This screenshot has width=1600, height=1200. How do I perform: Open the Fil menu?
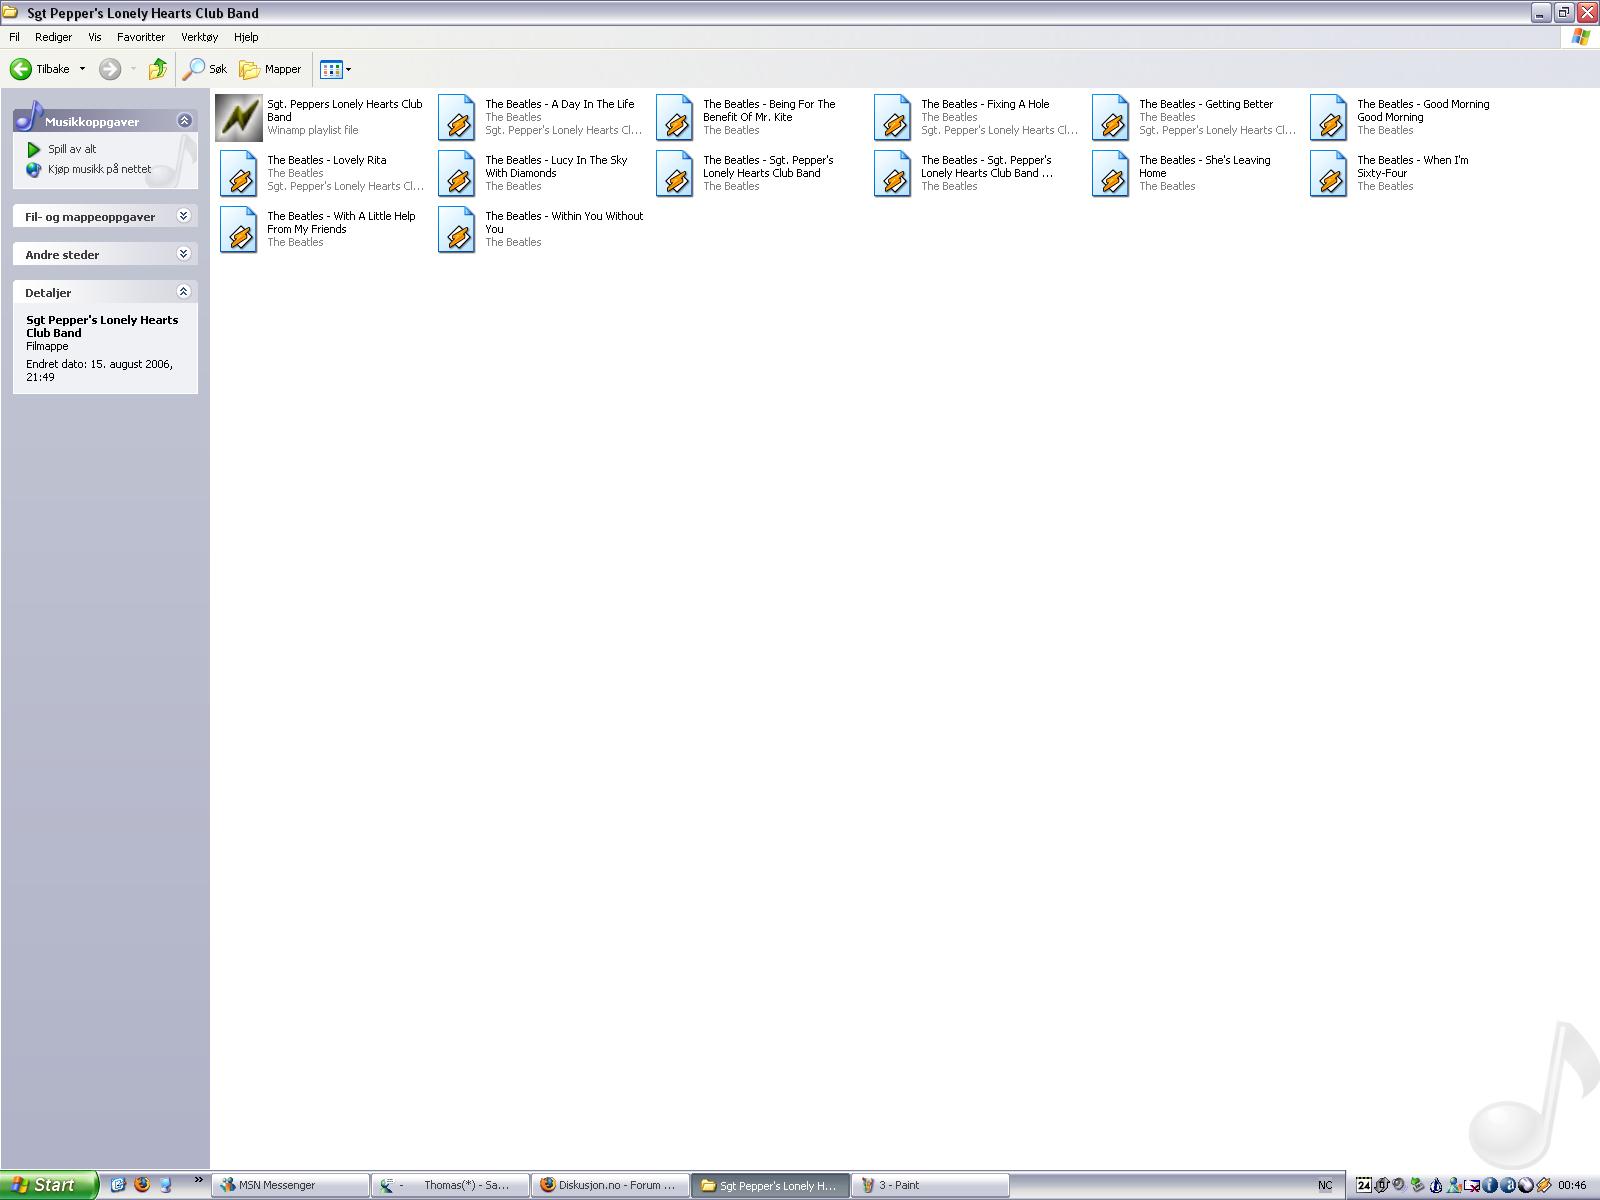coord(14,37)
